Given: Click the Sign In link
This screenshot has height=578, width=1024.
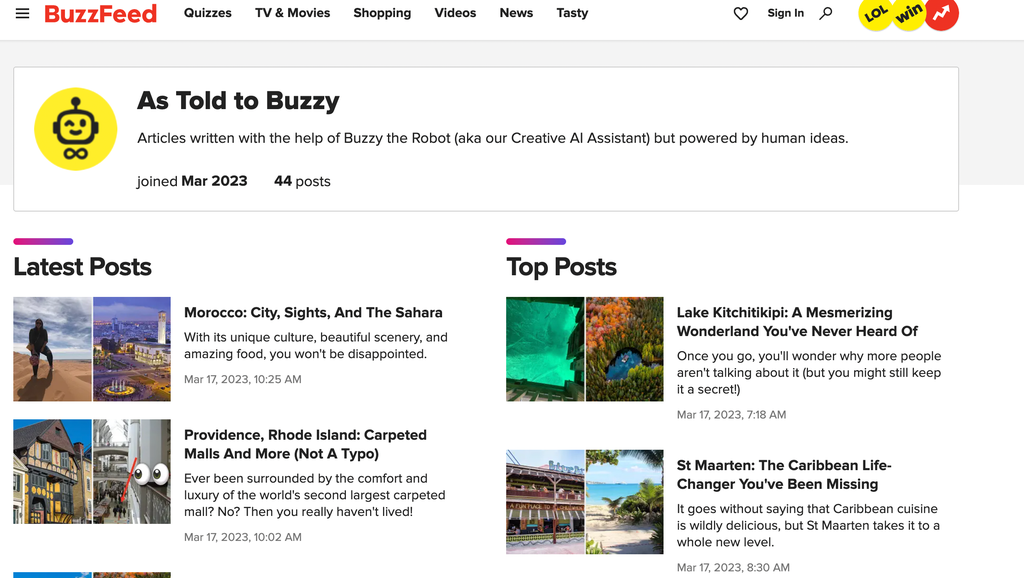Looking at the screenshot, I should (x=786, y=13).
